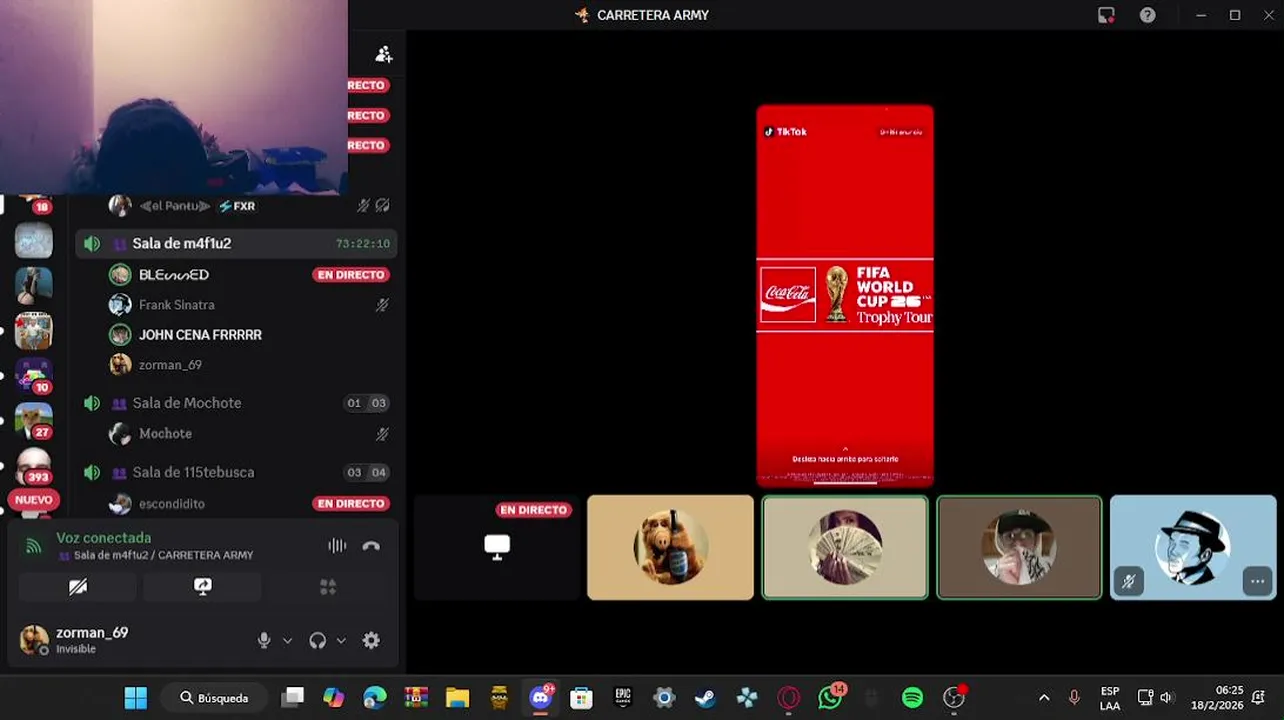The image size is (1284, 720).
Task: Open headphone output options arrow
Action: click(341, 641)
